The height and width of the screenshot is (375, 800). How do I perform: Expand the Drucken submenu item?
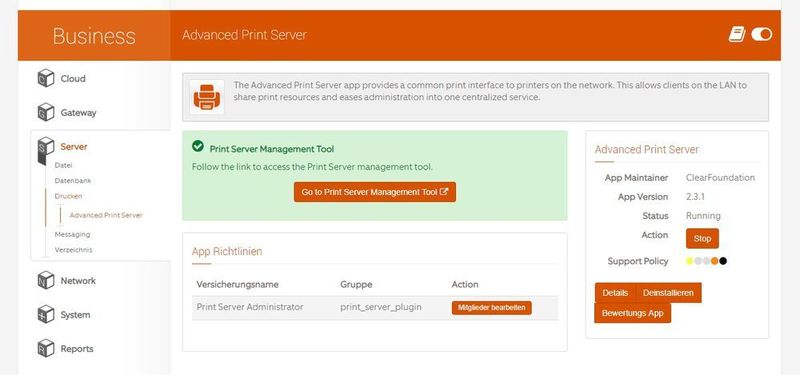point(68,196)
